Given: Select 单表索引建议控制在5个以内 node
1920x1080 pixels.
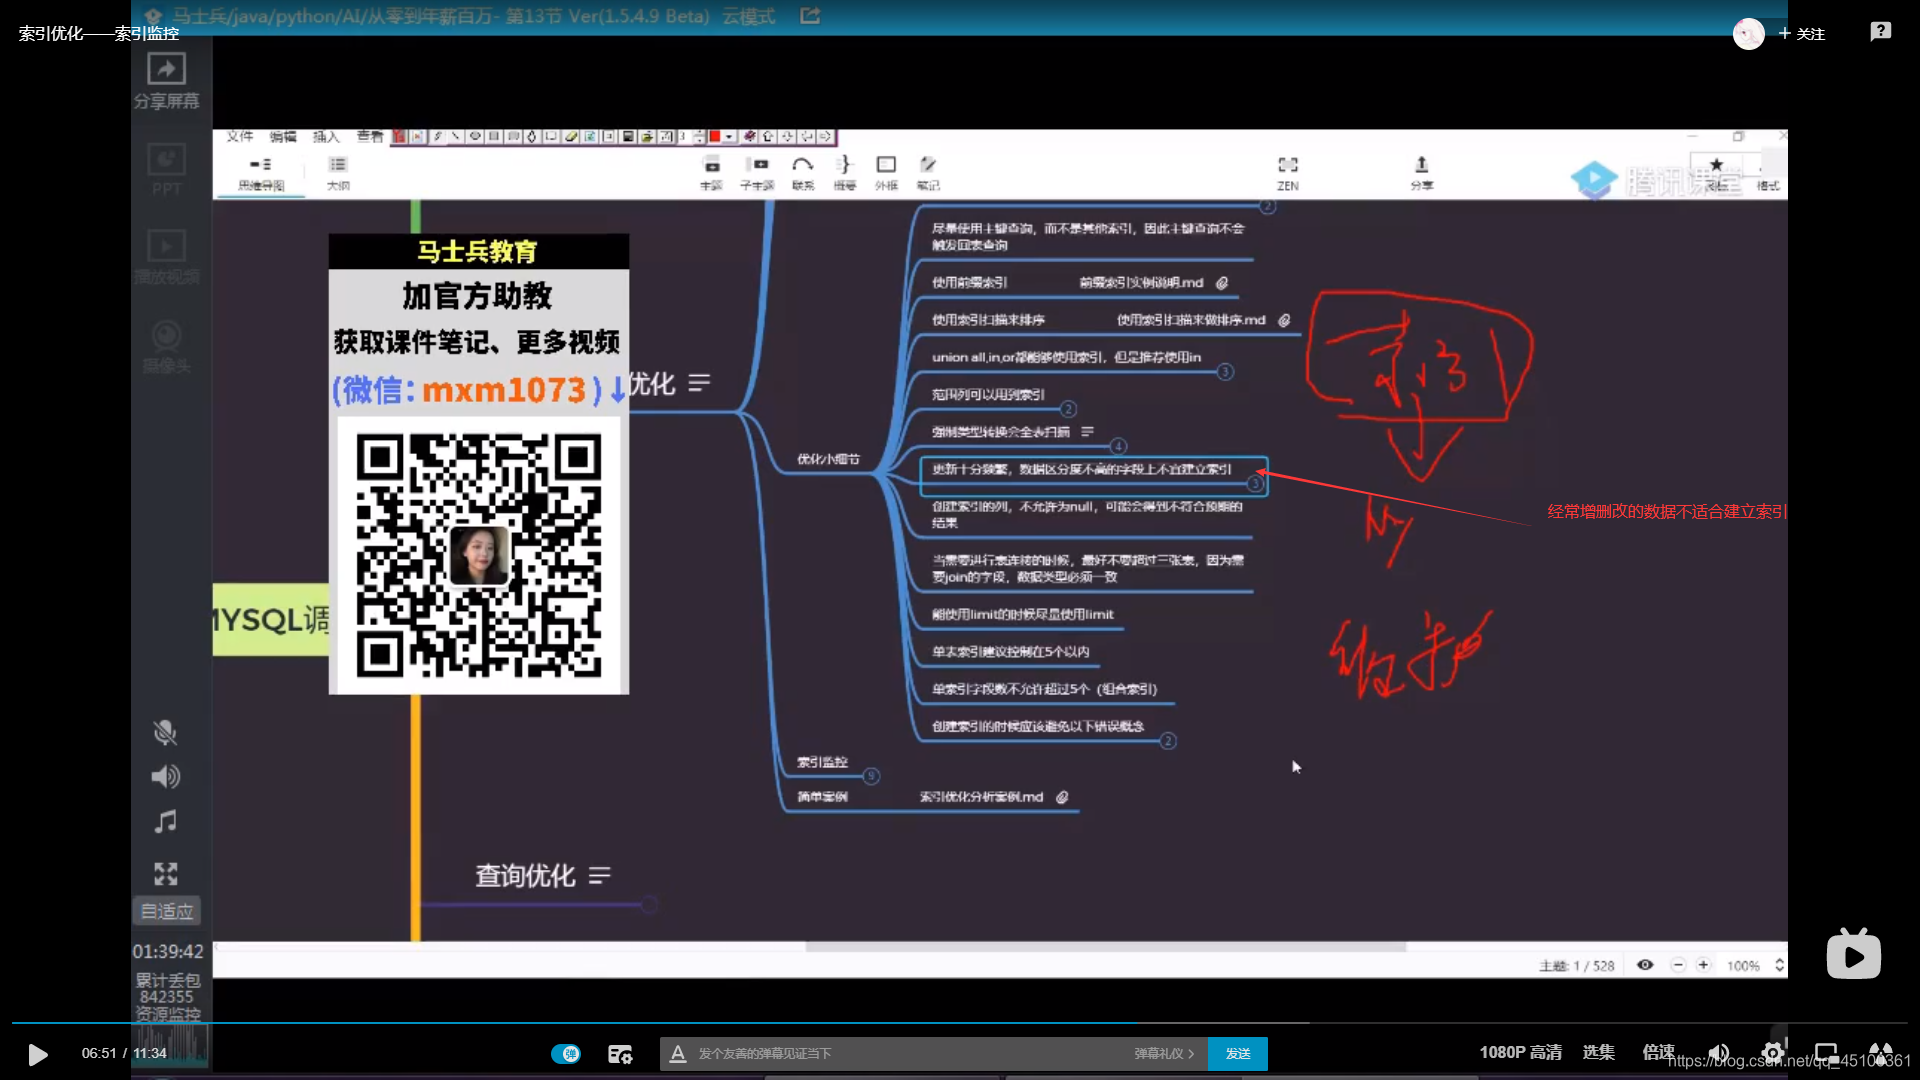Looking at the screenshot, I should (x=1010, y=652).
